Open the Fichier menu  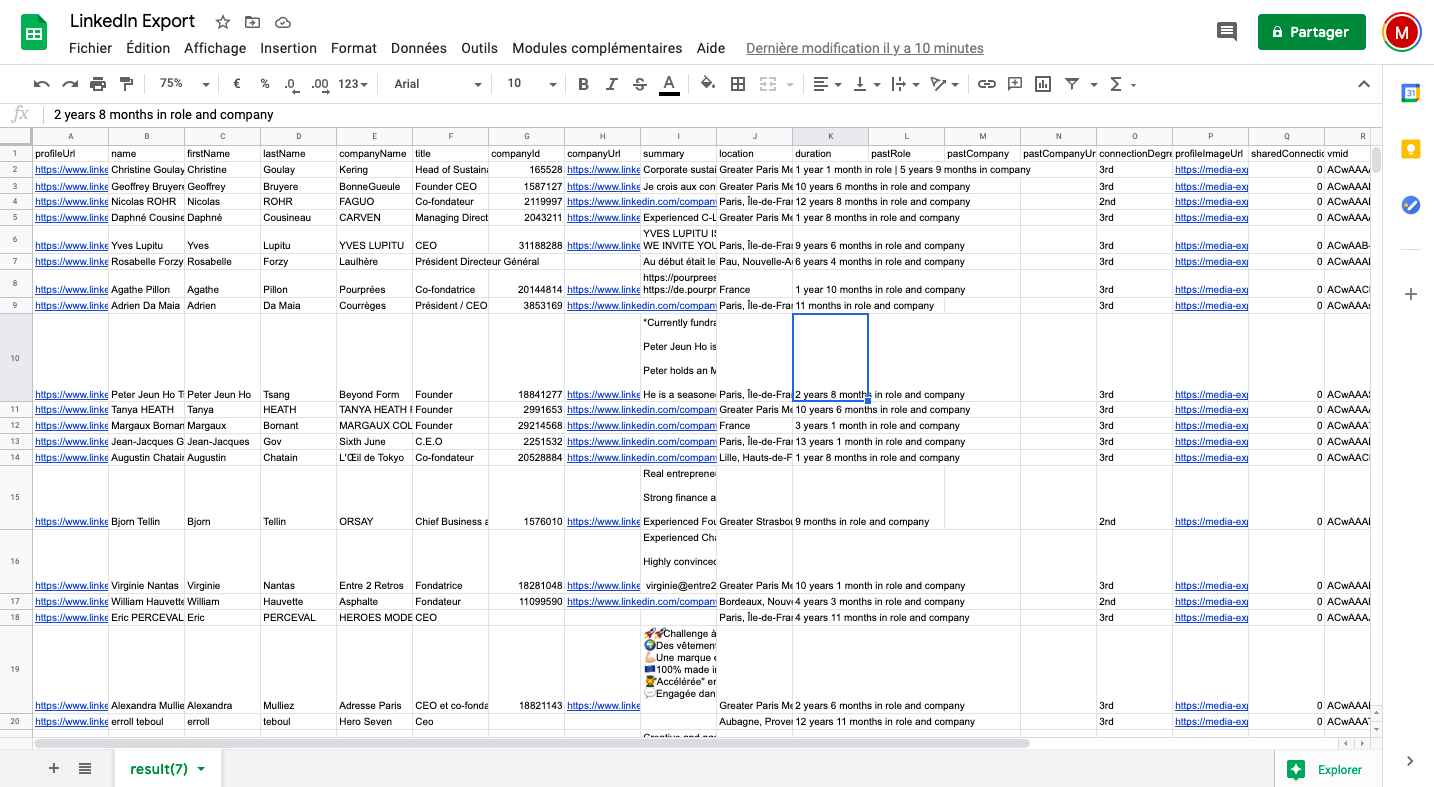(90, 48)
